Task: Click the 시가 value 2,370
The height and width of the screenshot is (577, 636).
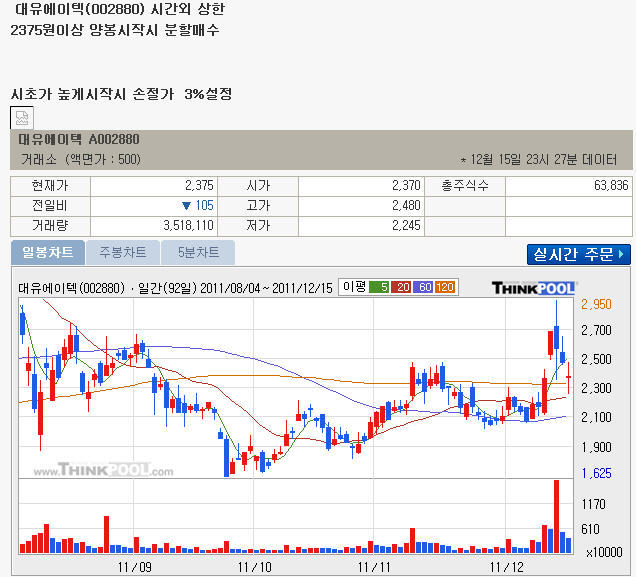Action: pyautogui.click(x=406, y=185)
